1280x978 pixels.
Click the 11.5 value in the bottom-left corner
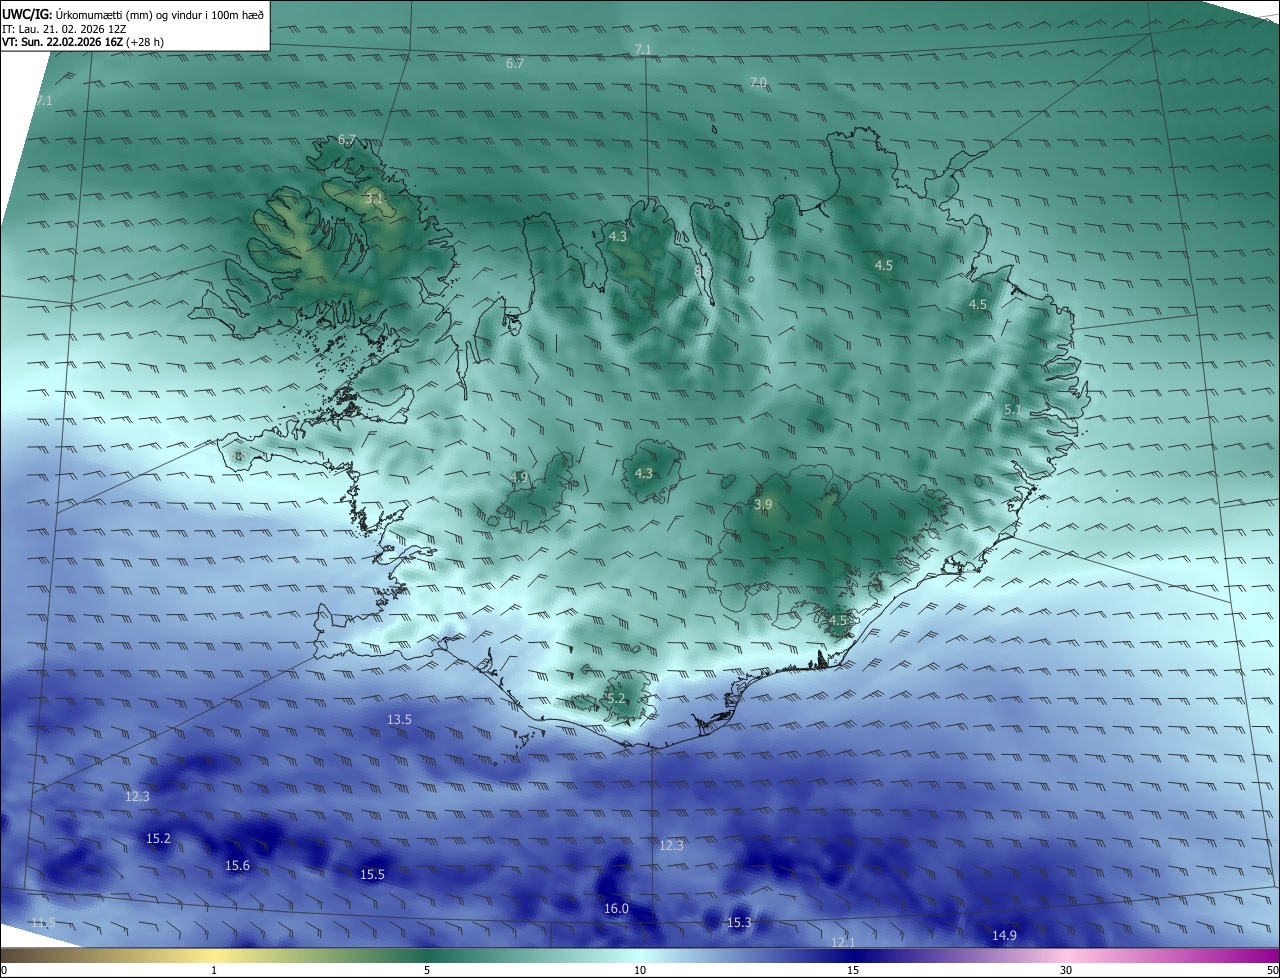(x=43, y=922)
